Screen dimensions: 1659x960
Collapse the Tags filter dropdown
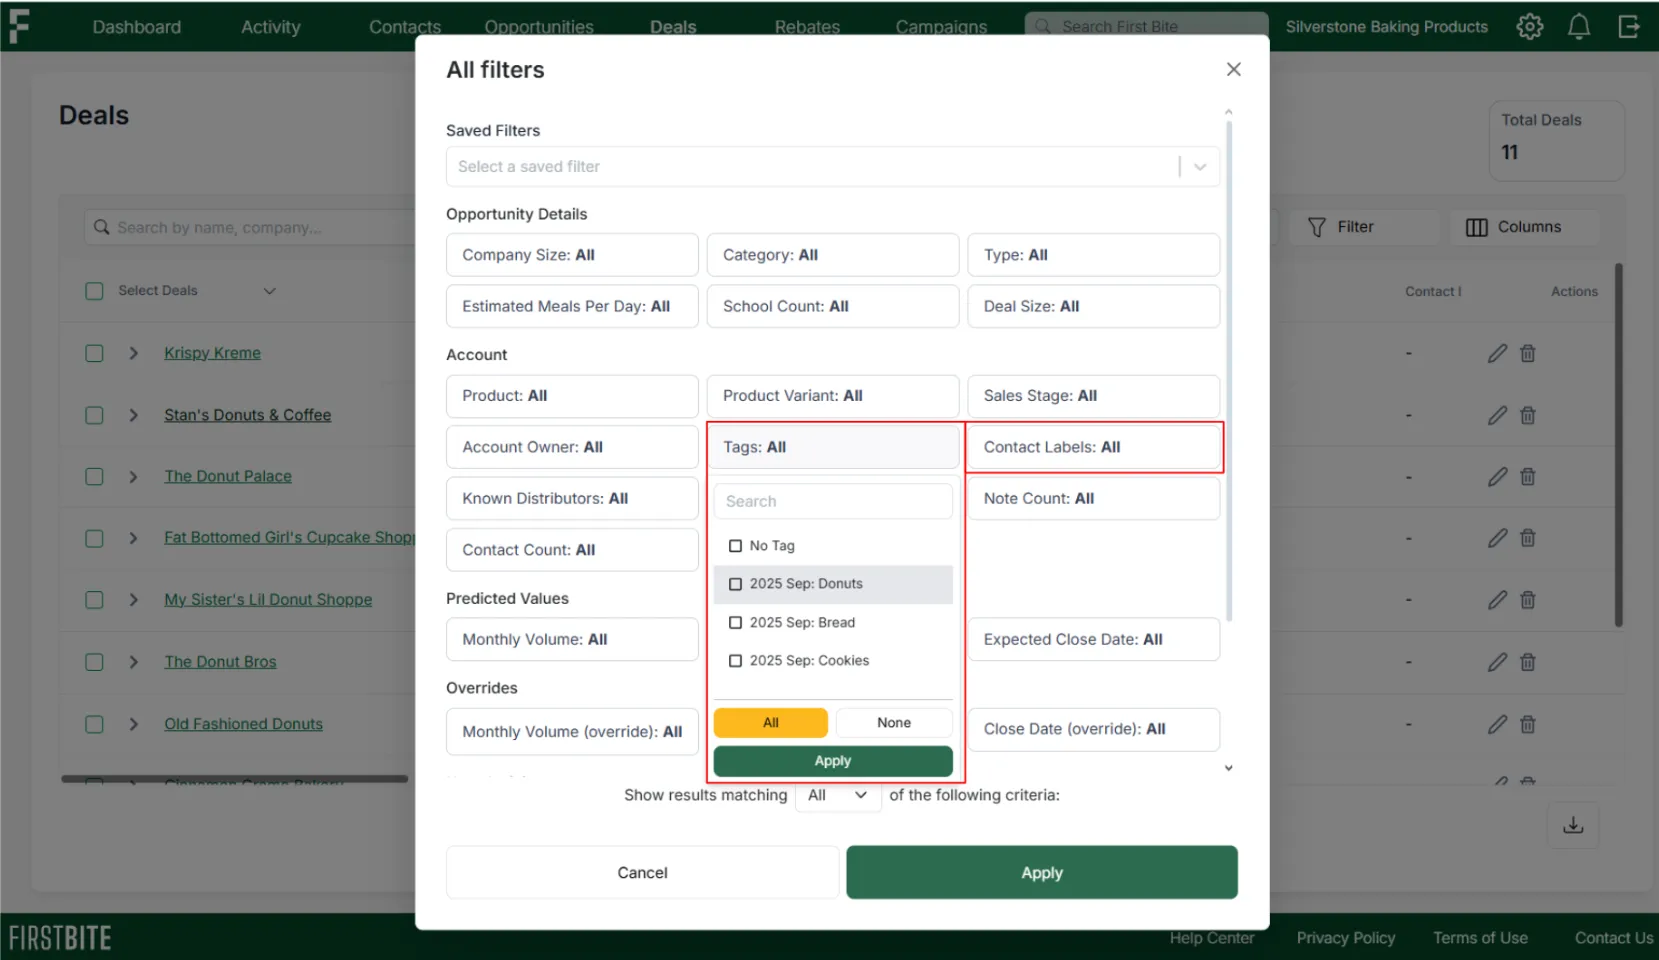[832, 447]
